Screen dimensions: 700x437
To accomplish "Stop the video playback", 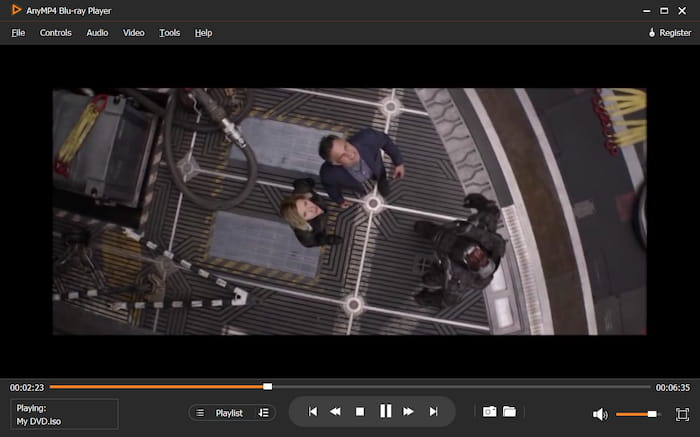I will [x=360, y=412].
